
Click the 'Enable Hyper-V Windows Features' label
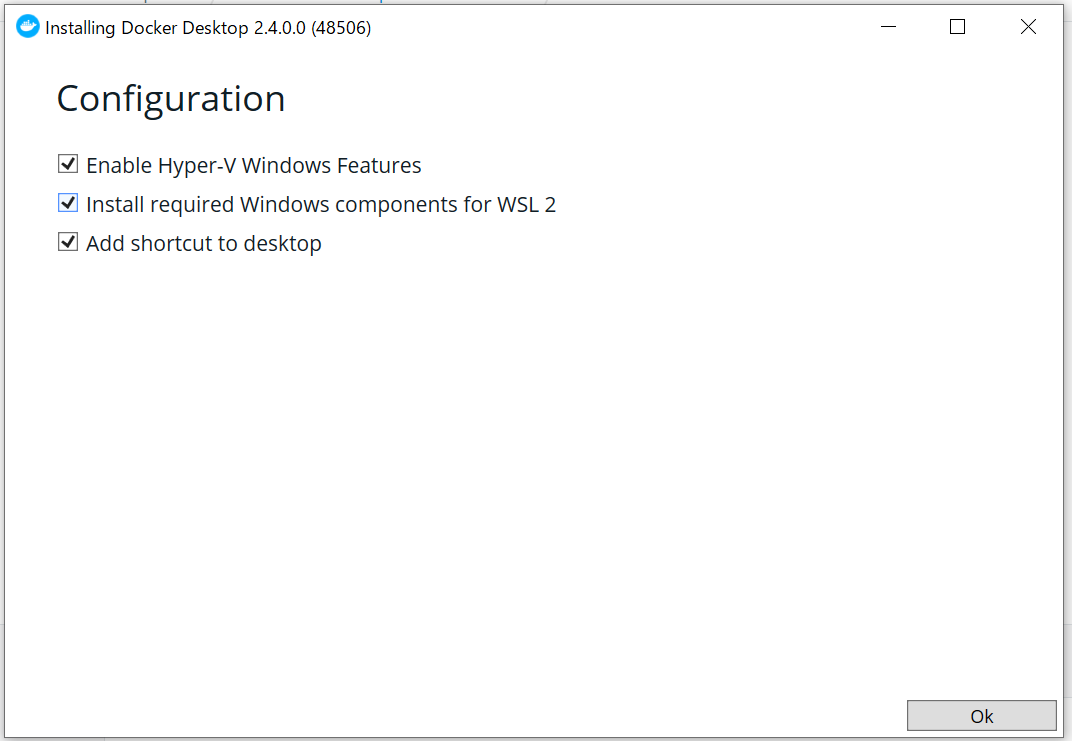(x=254, y=165)
